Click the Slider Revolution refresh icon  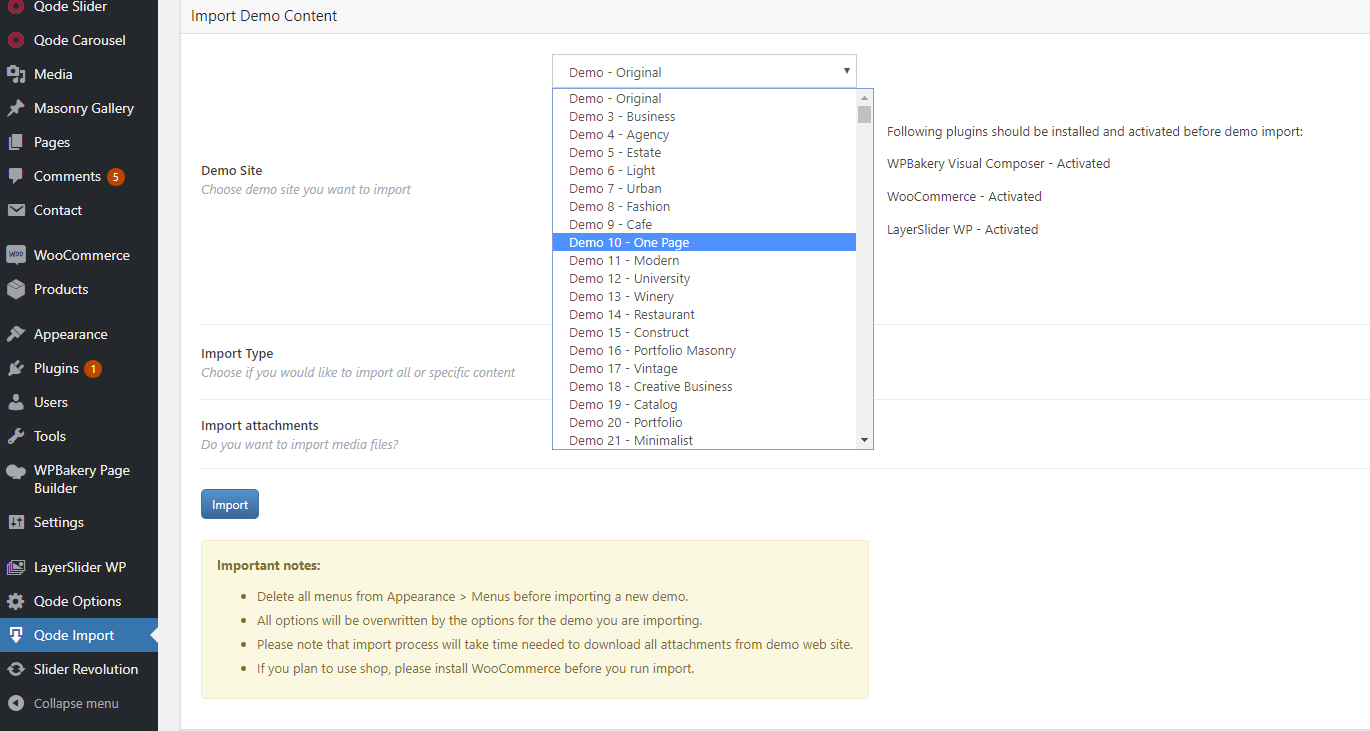(x=16, y=669)
